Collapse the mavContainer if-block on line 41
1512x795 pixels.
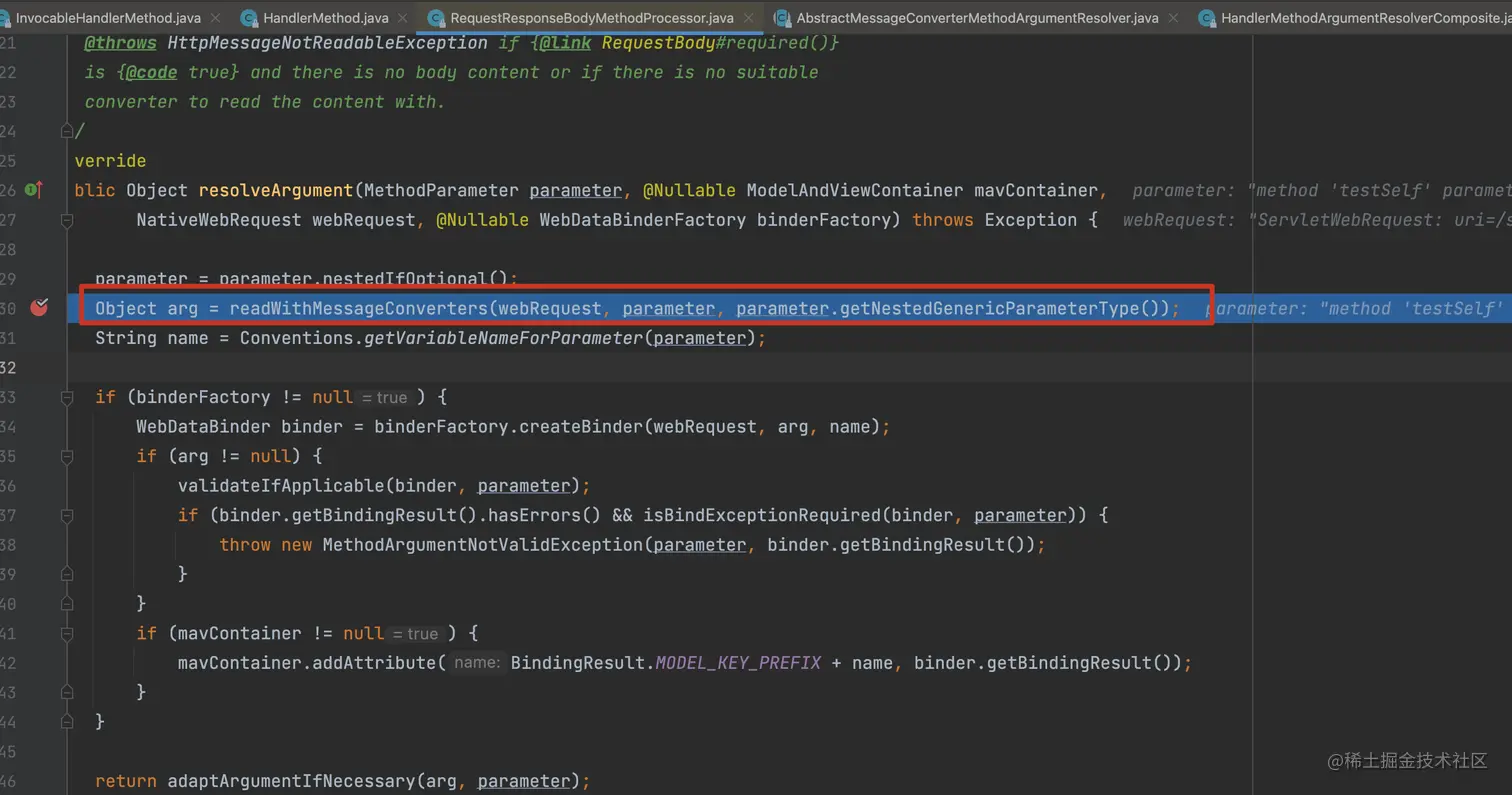tap(67, 633)
